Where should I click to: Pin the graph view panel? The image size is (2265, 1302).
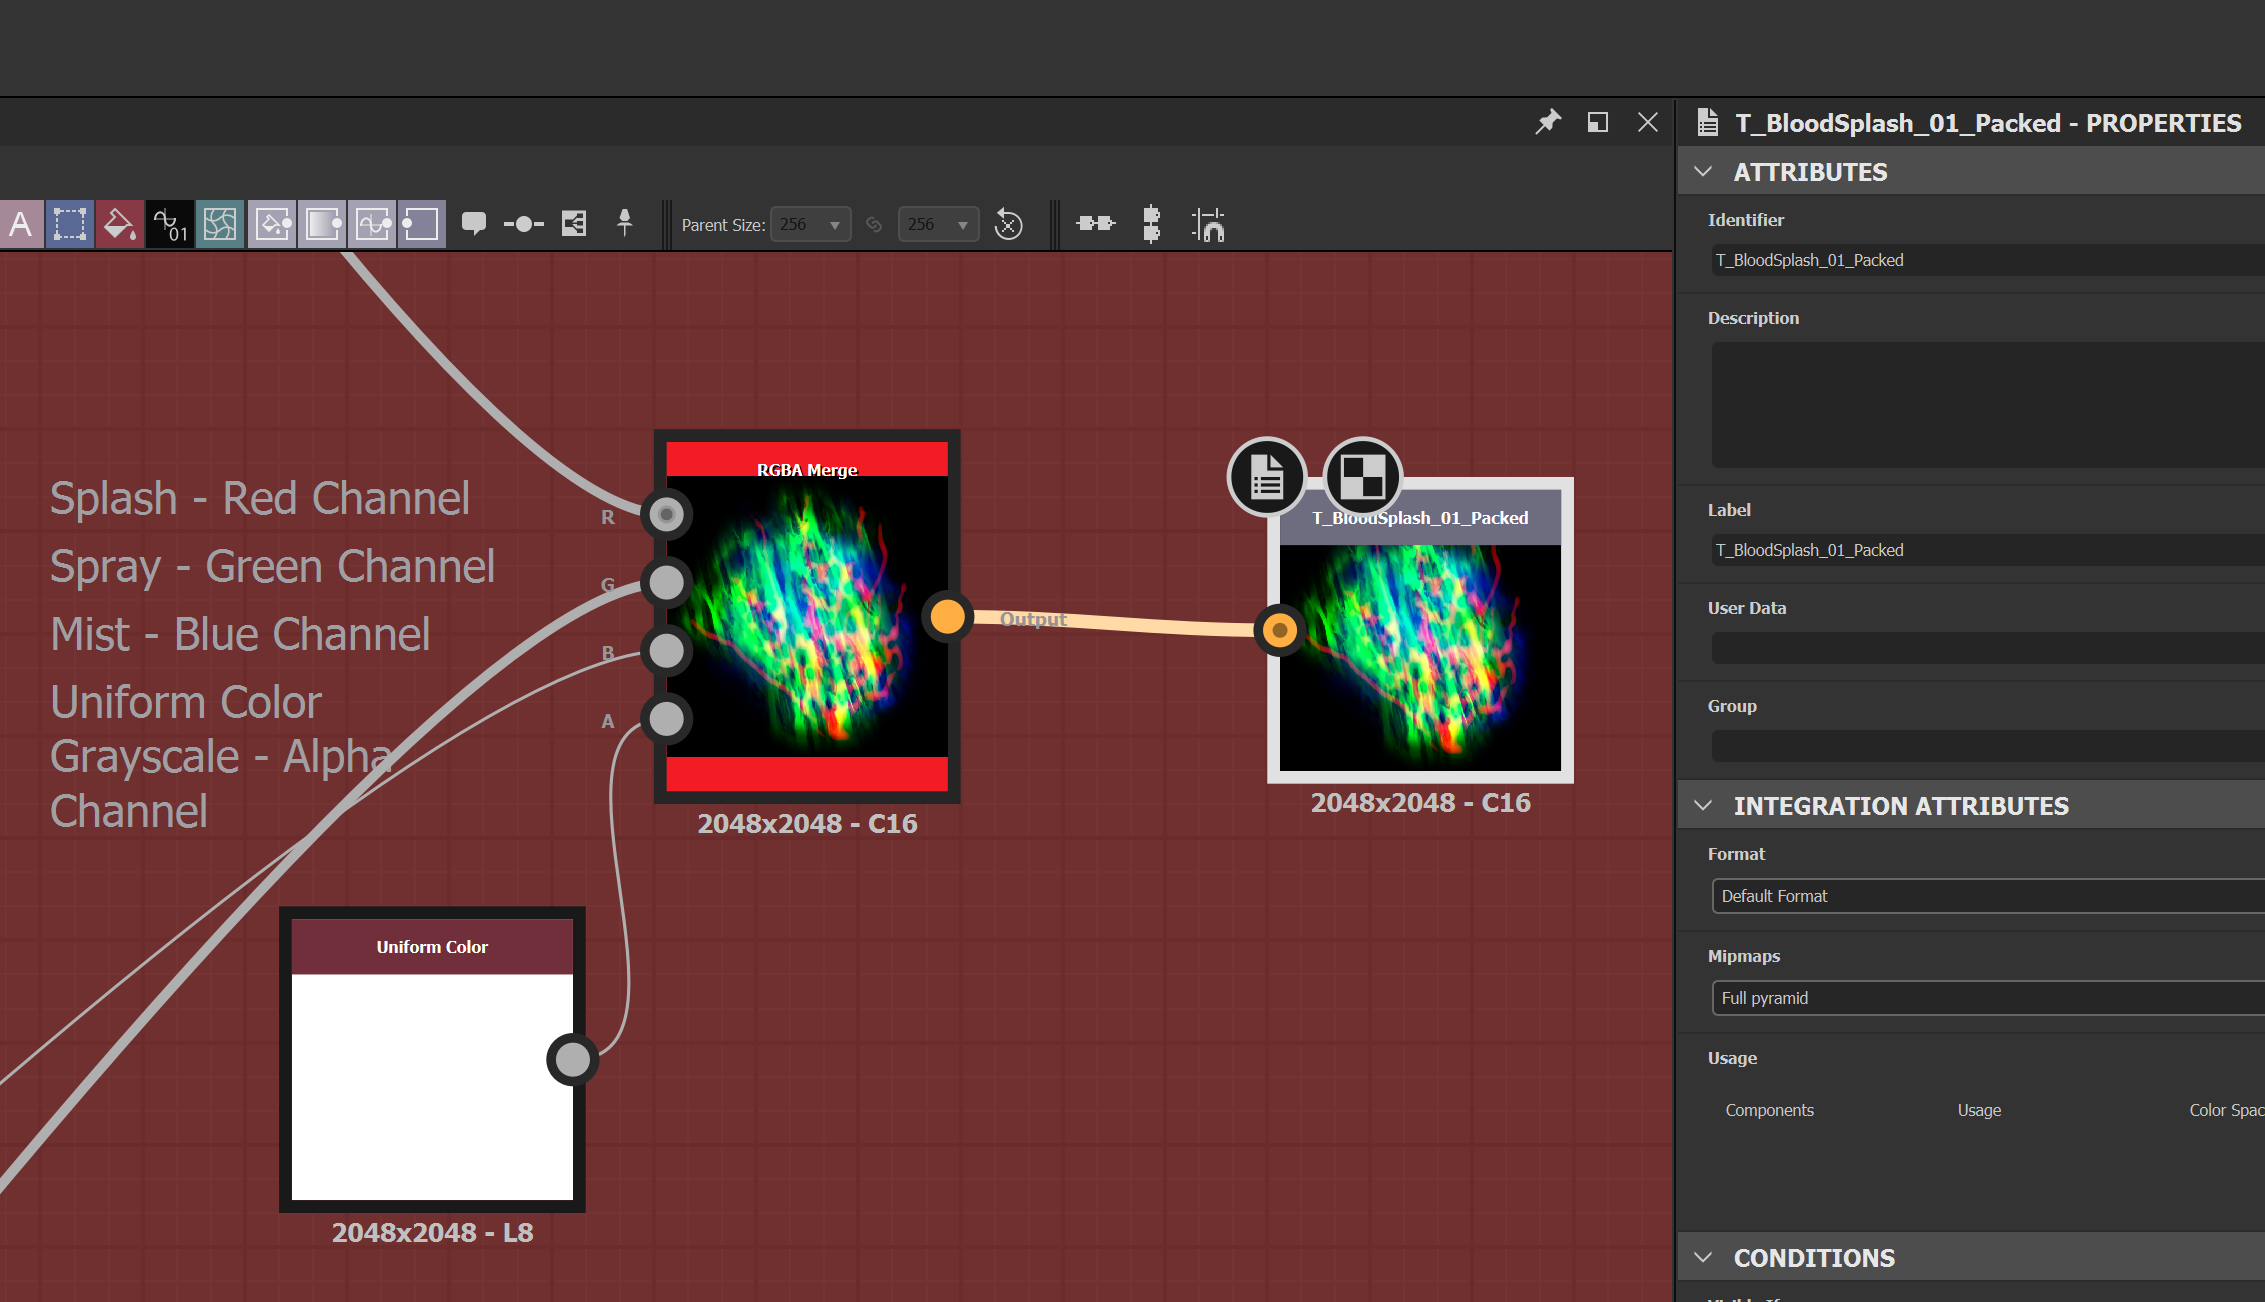(1547, 122)
